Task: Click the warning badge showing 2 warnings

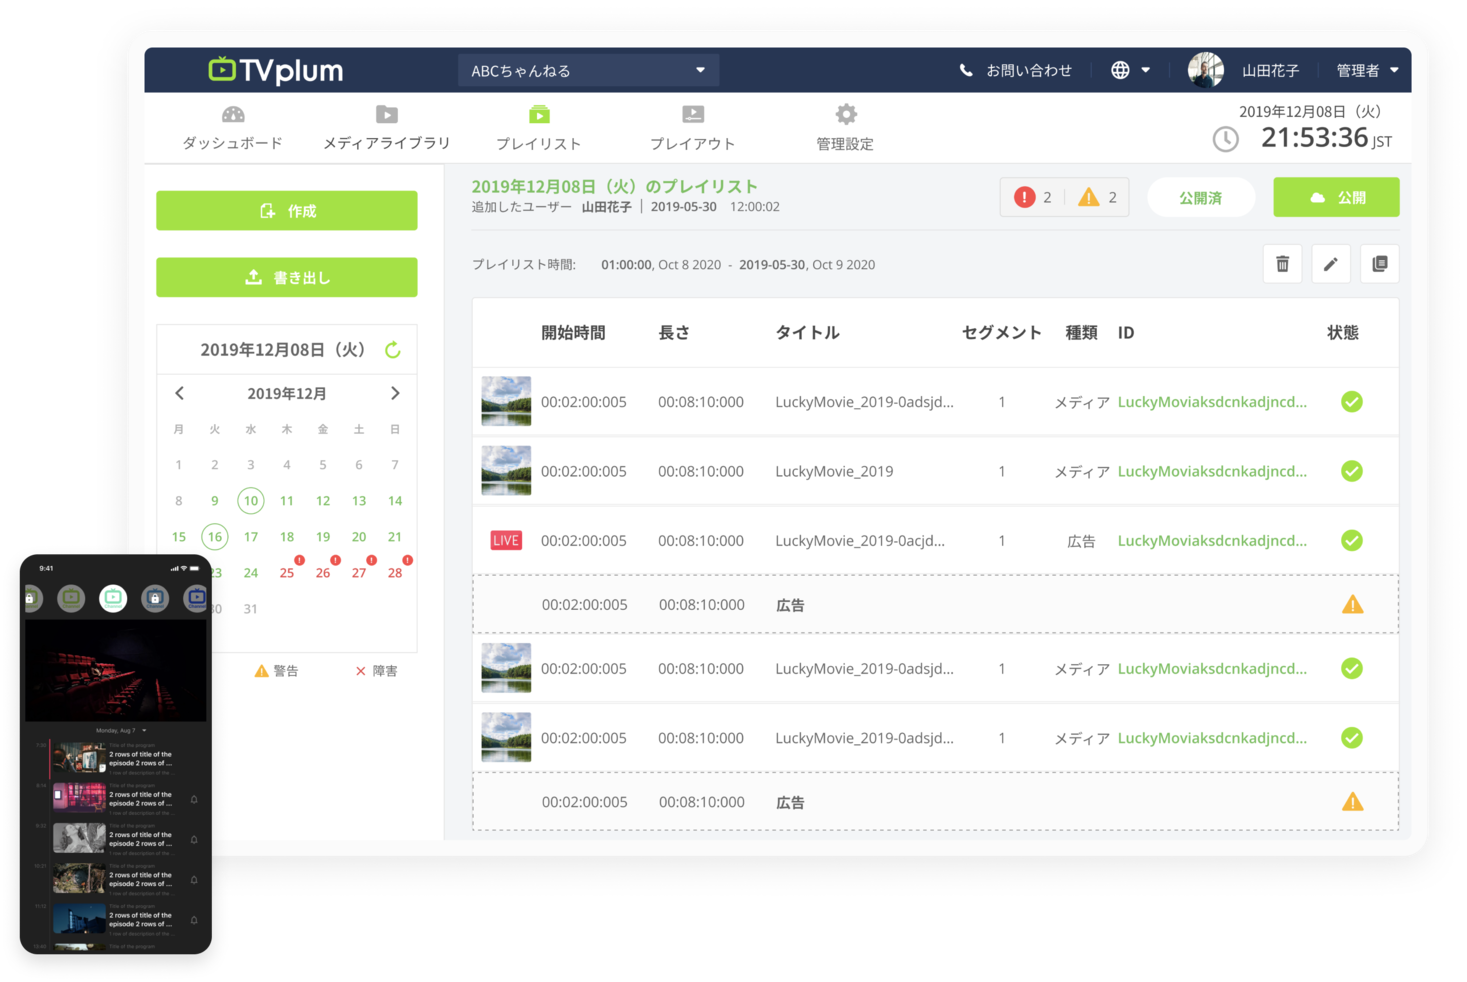Action: coord(1097,197)
